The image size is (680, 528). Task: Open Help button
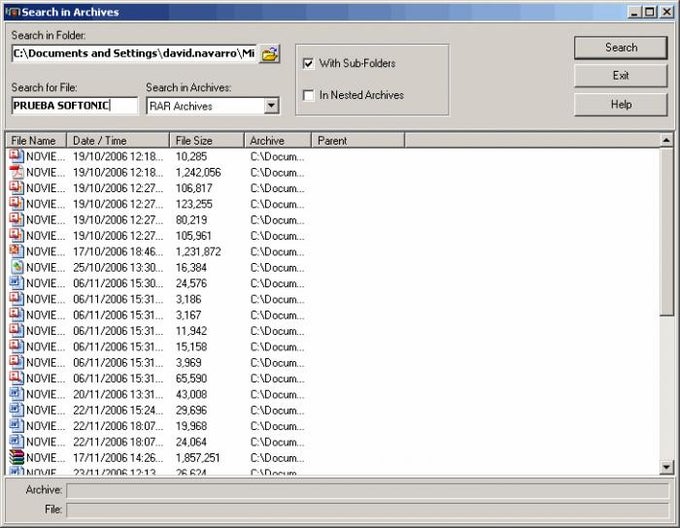click(x=621, y=104)
